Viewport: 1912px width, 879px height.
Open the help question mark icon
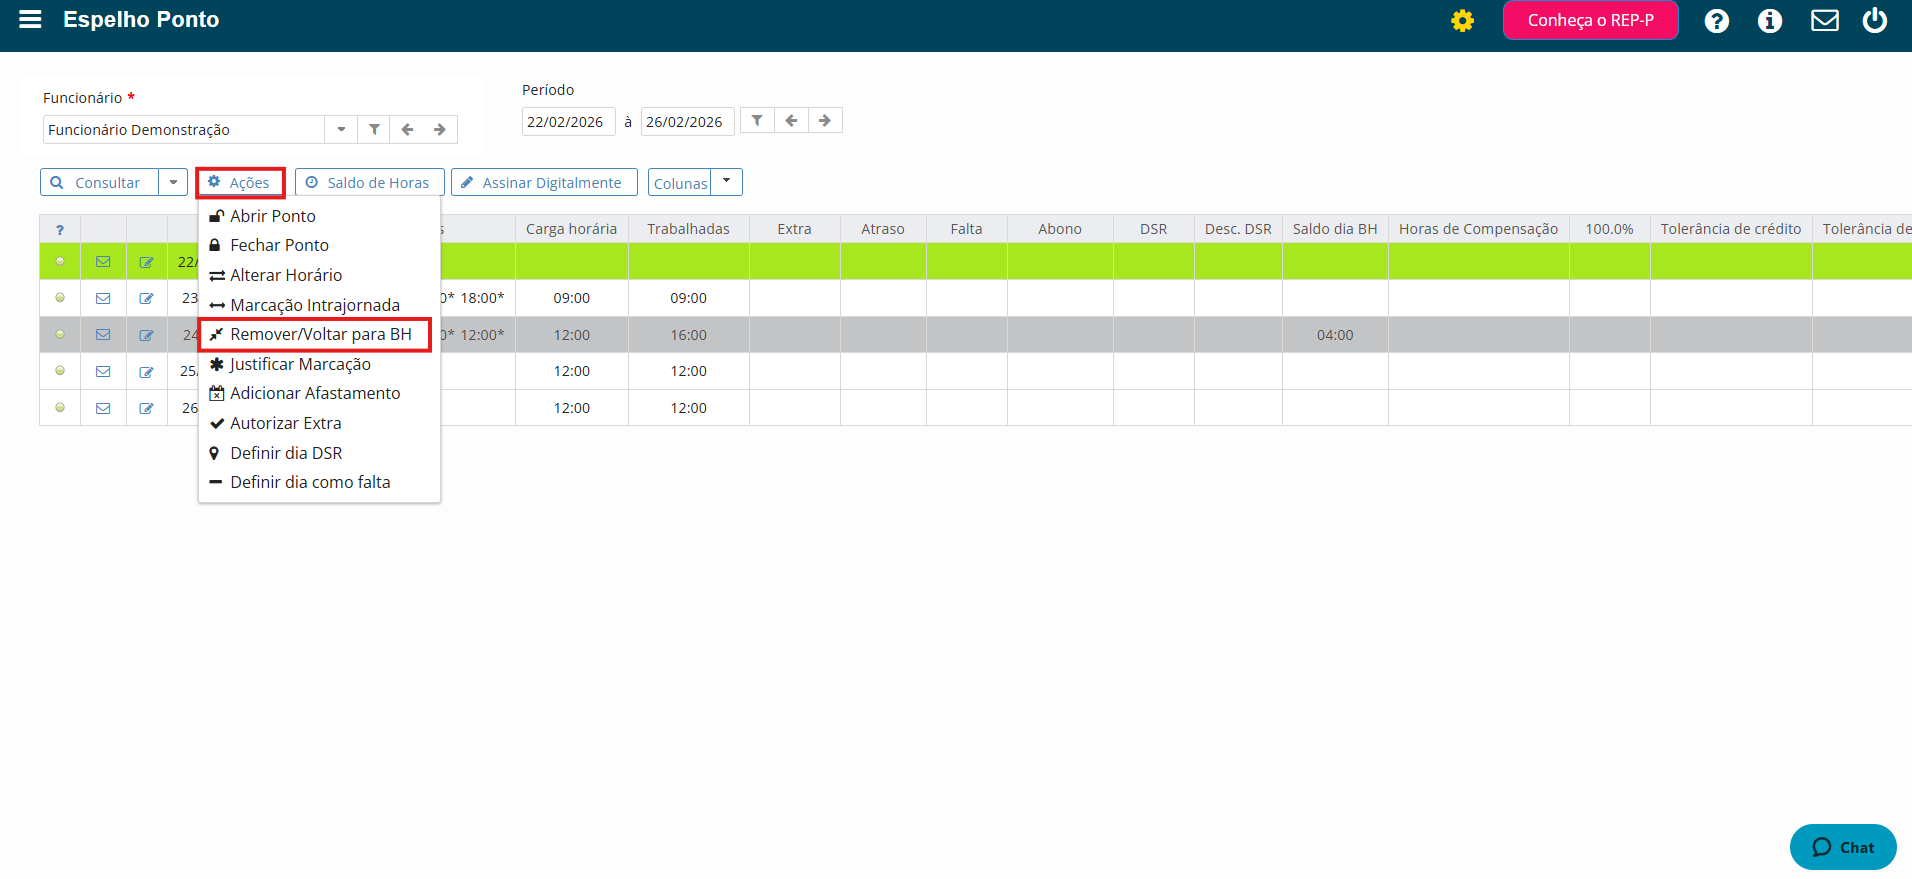point(1716,20)
